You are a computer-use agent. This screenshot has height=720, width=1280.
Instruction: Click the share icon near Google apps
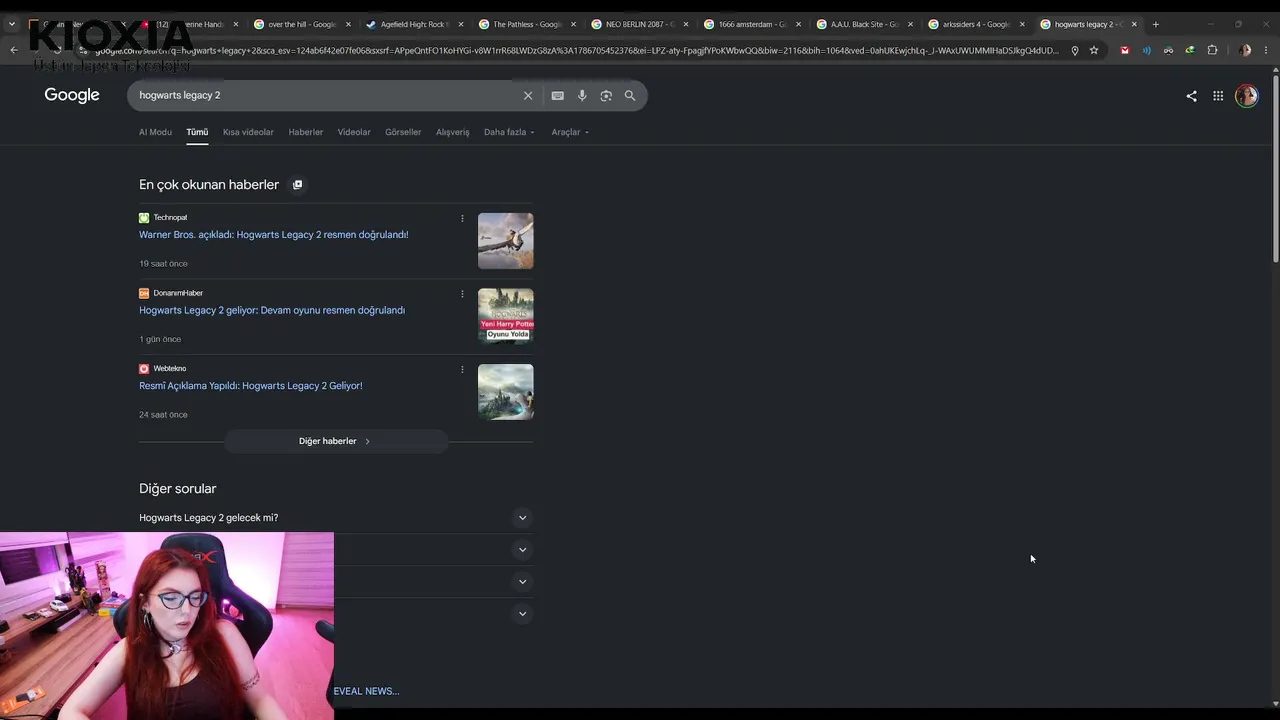1191,96
